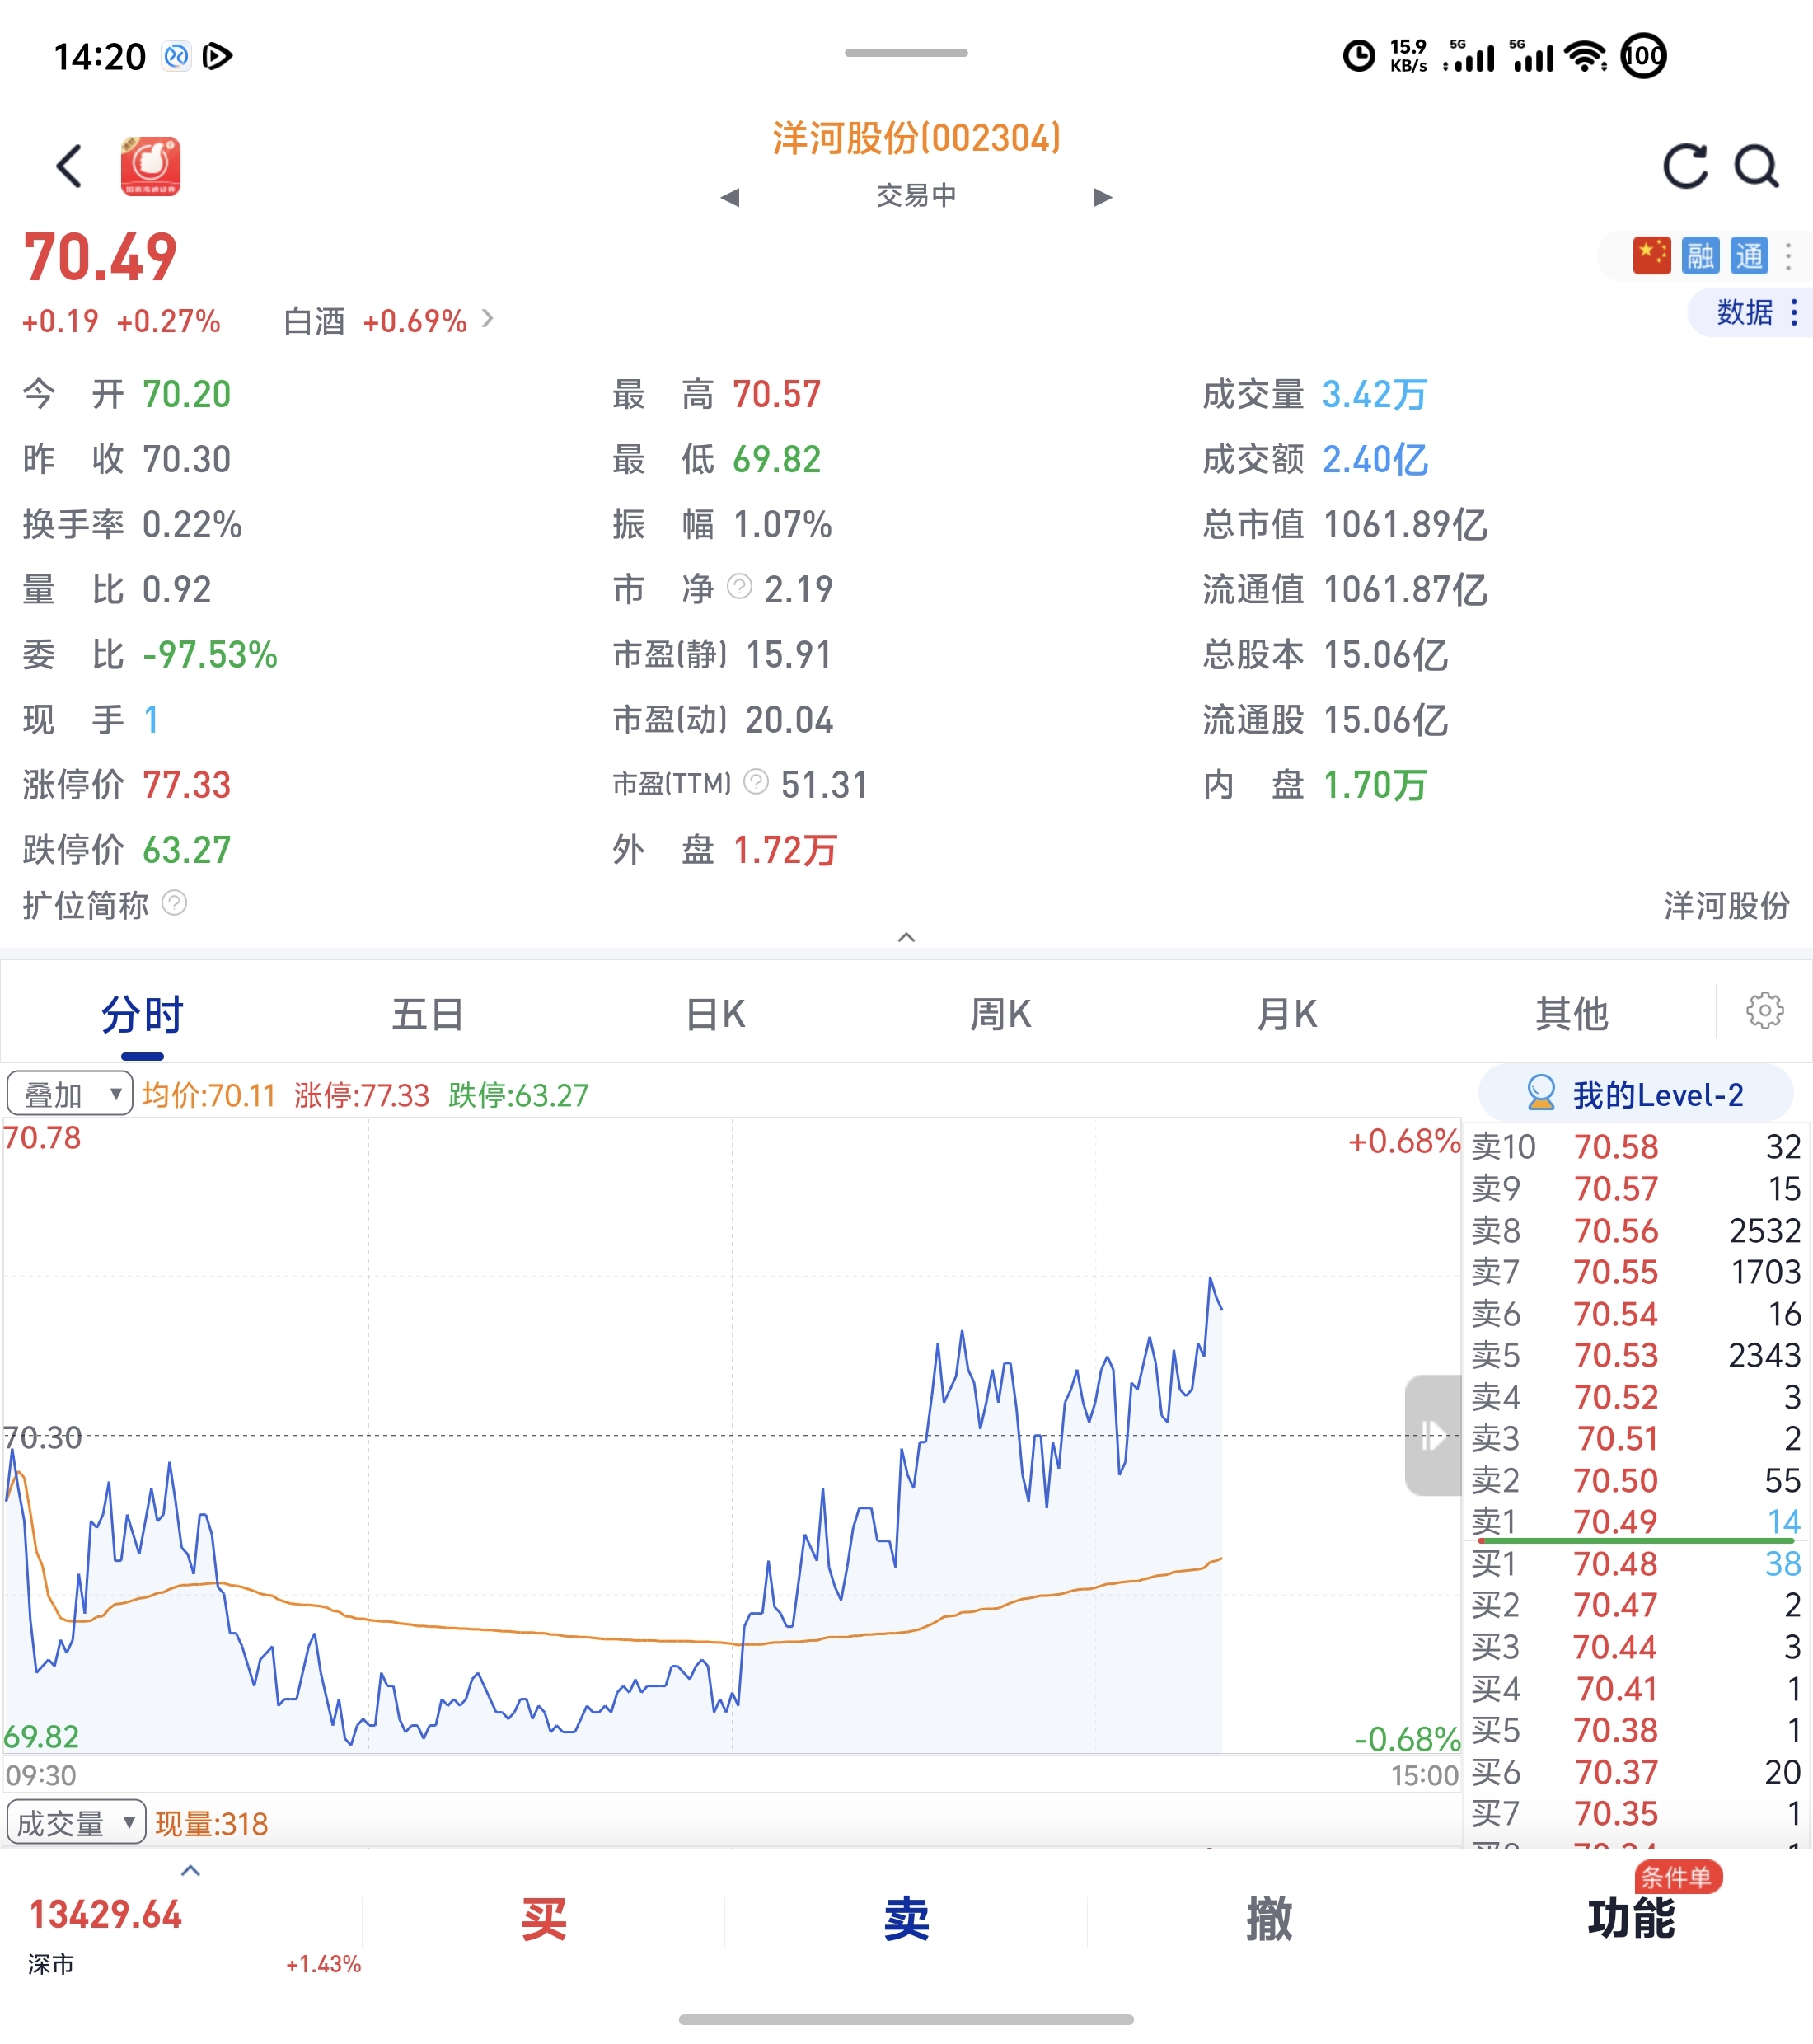Tap the 融 margin trading badge
The width and height of the screenshot is (1813, 2044).
click(1700, 256)
